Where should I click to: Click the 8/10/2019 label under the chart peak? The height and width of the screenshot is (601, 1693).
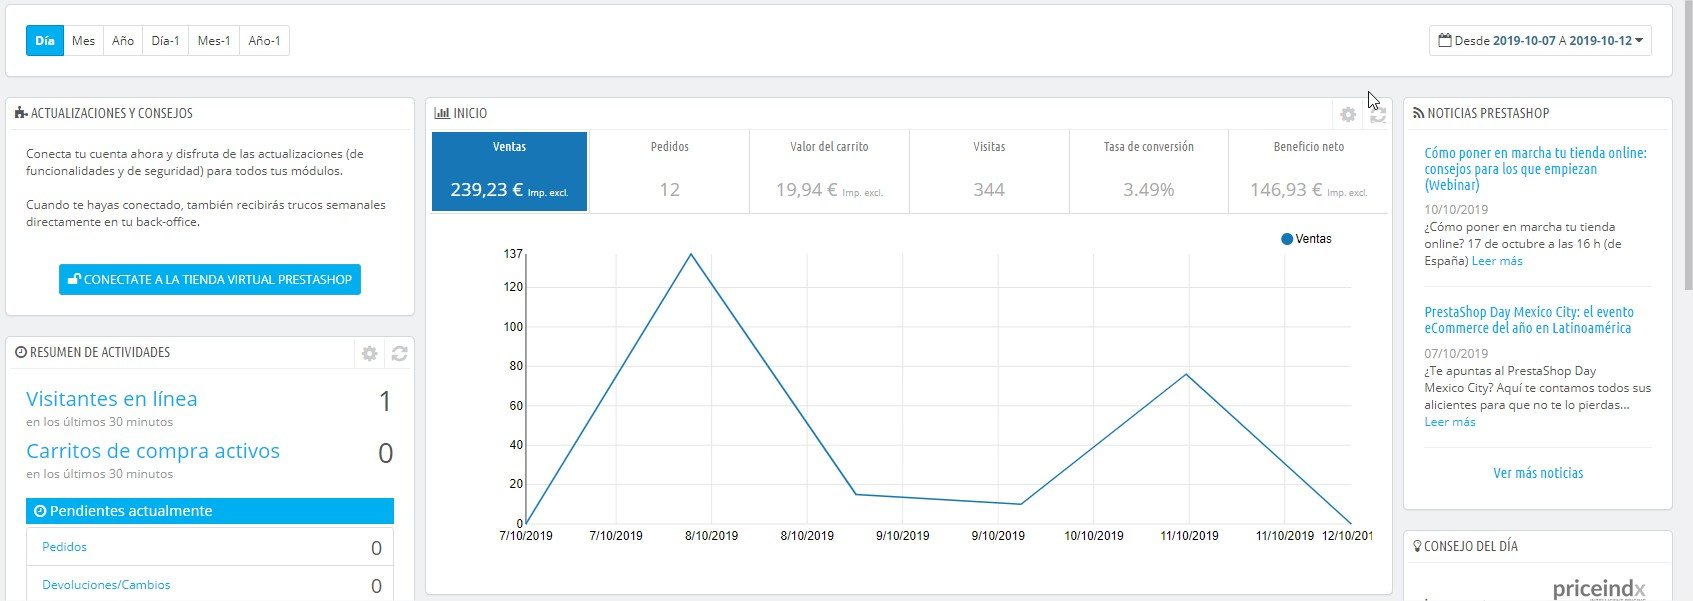711,536
